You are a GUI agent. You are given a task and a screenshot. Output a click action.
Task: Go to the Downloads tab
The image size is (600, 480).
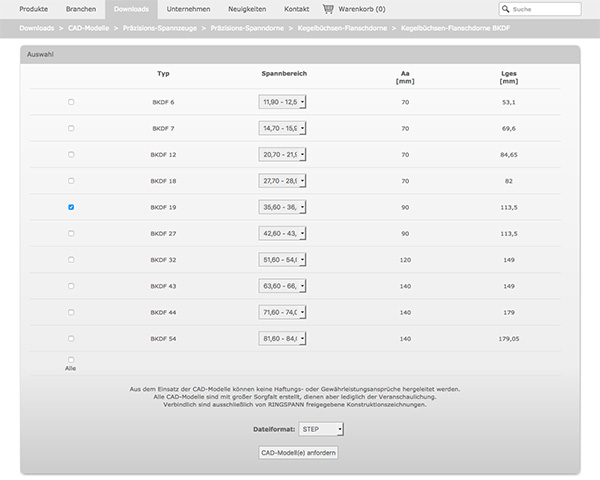pyautogui.click(x=131, y=9)
